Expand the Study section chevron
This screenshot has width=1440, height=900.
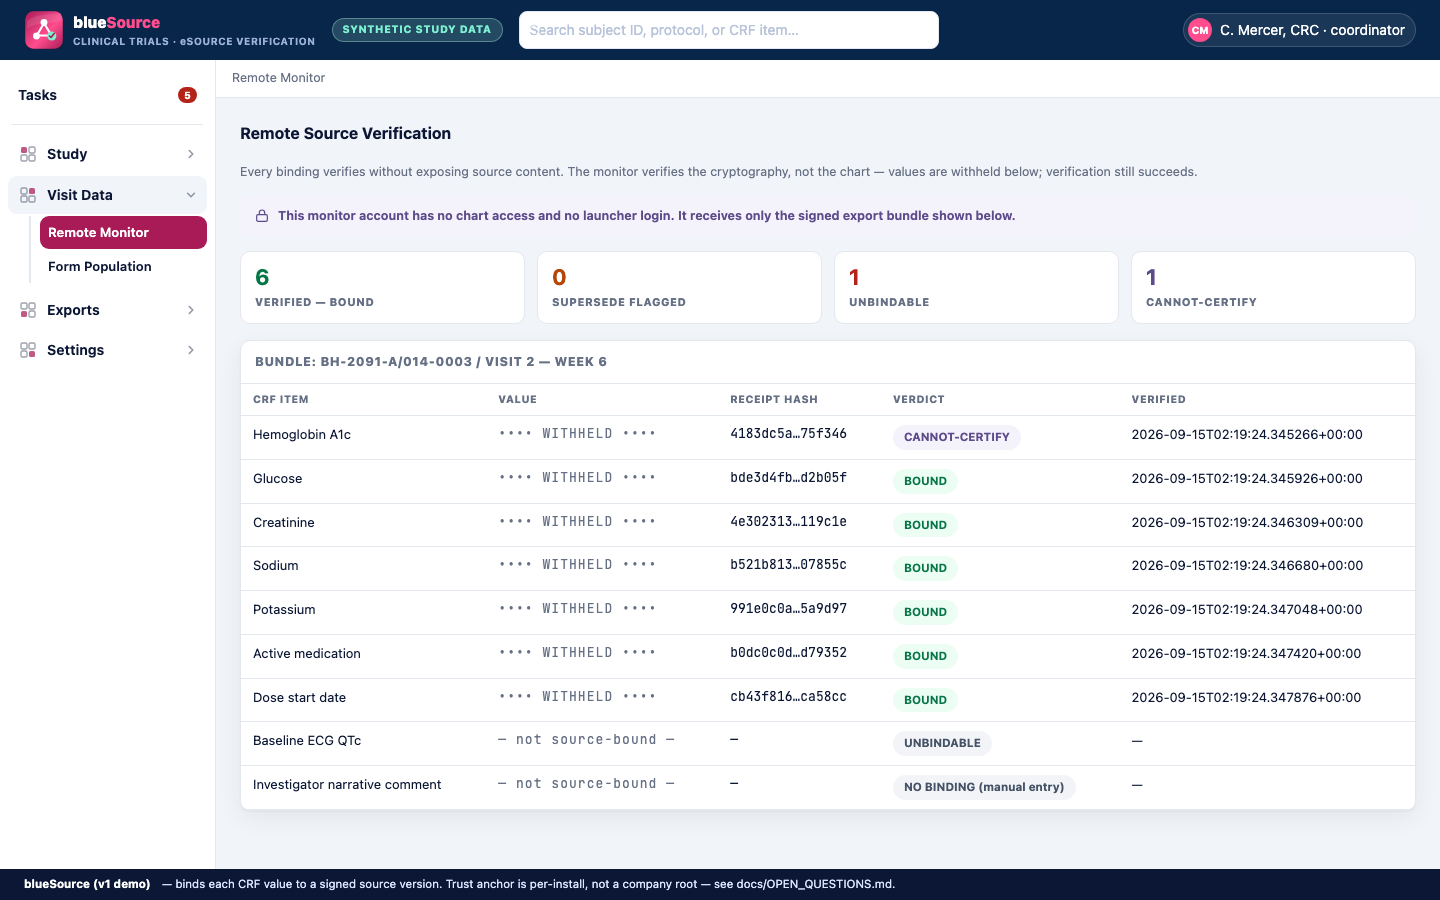pos(191,154)
